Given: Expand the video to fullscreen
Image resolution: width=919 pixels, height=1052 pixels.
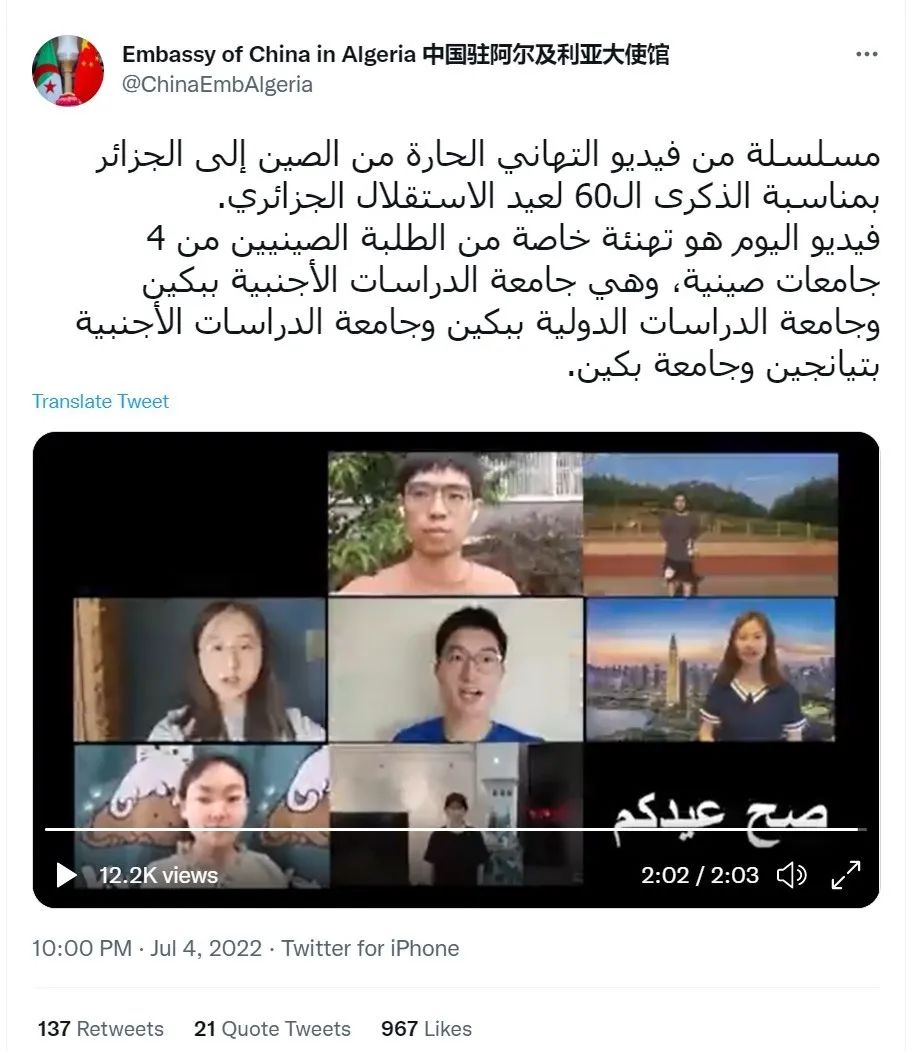Looking at the screenshot, I should click(846, 875).
